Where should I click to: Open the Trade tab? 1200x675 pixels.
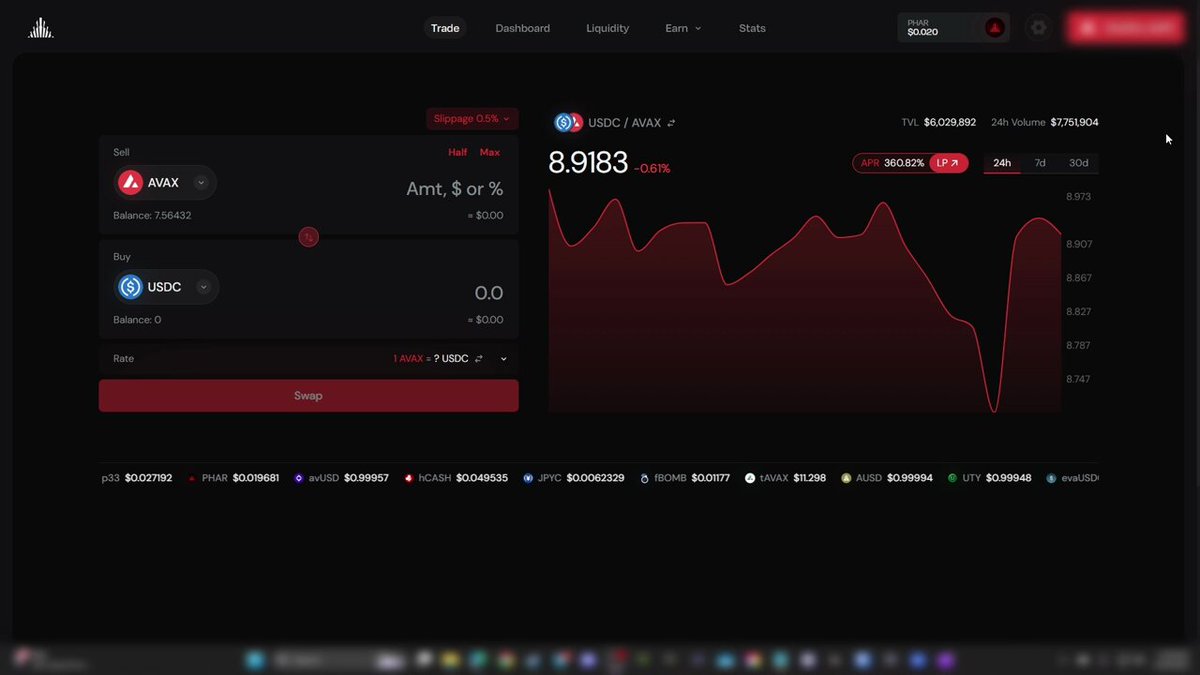445,28
